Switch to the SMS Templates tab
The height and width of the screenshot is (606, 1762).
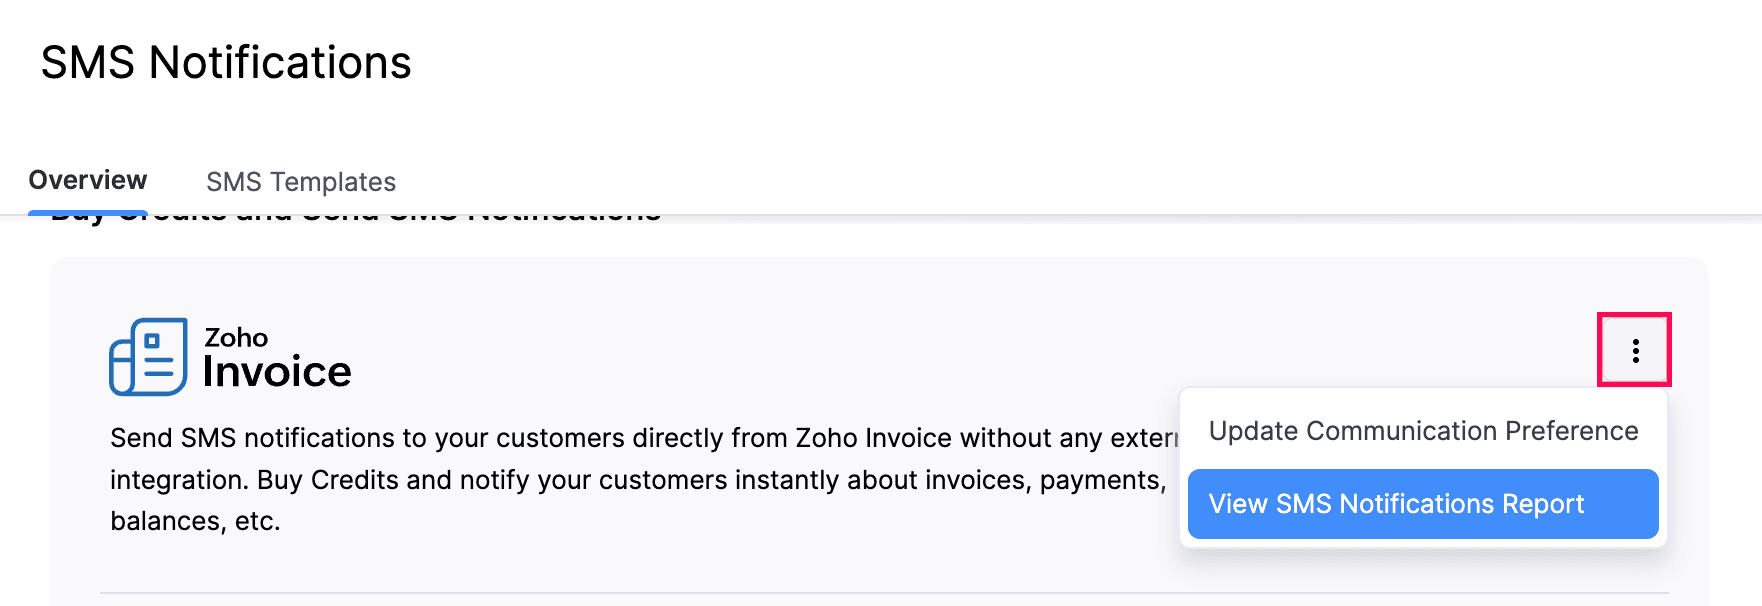[301, 182]
